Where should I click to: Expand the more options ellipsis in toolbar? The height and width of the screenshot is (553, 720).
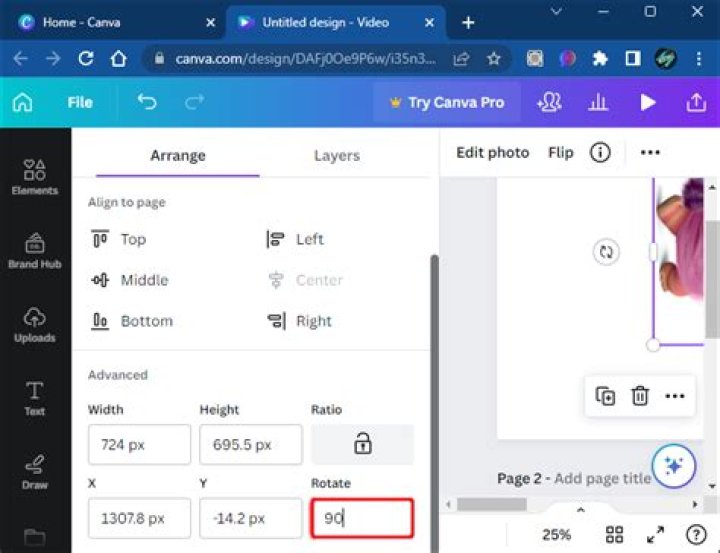coord(650,152)
